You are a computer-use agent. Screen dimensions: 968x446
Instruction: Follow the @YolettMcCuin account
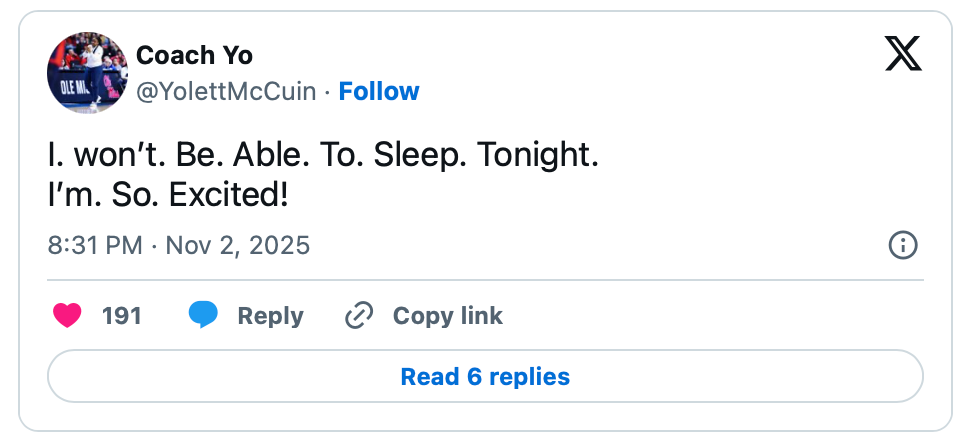(379, 91)
